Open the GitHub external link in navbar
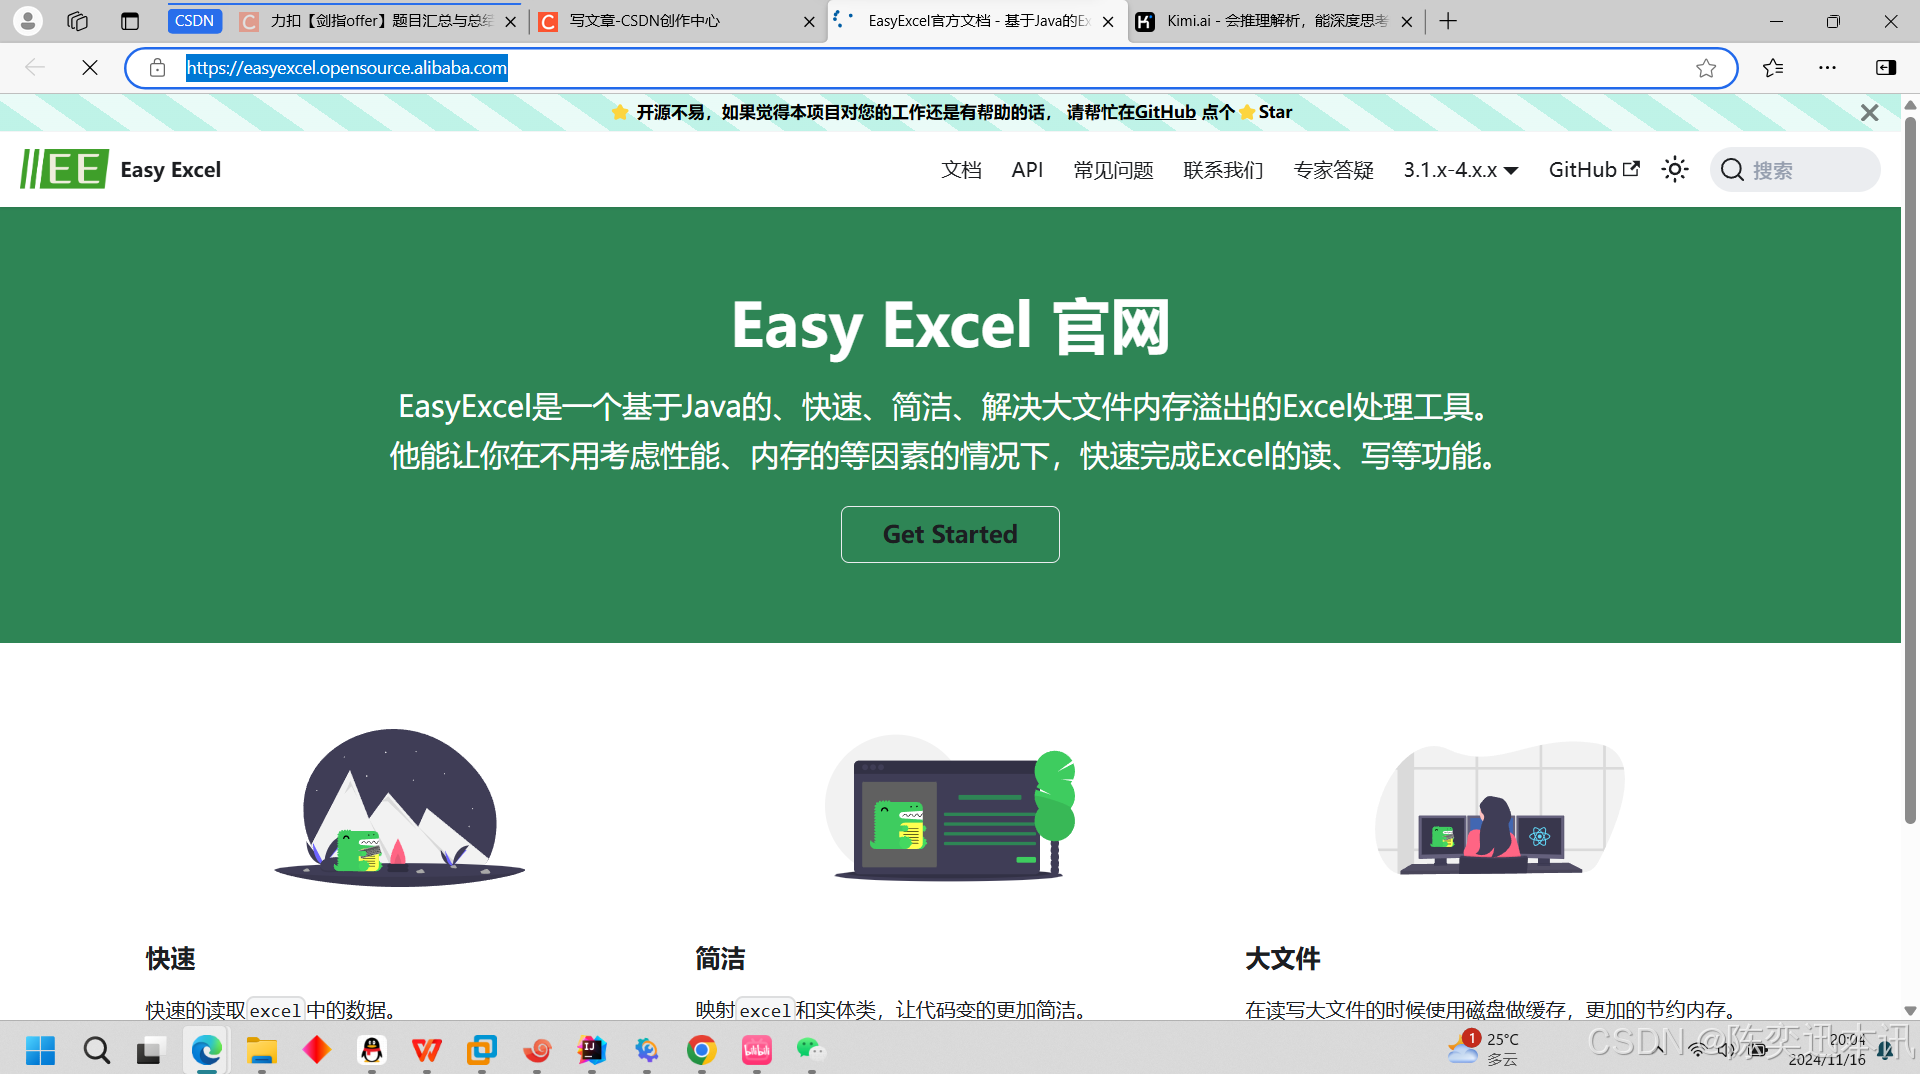The width and height of the screenshot is (1920, 1074). pos(1594,169)
